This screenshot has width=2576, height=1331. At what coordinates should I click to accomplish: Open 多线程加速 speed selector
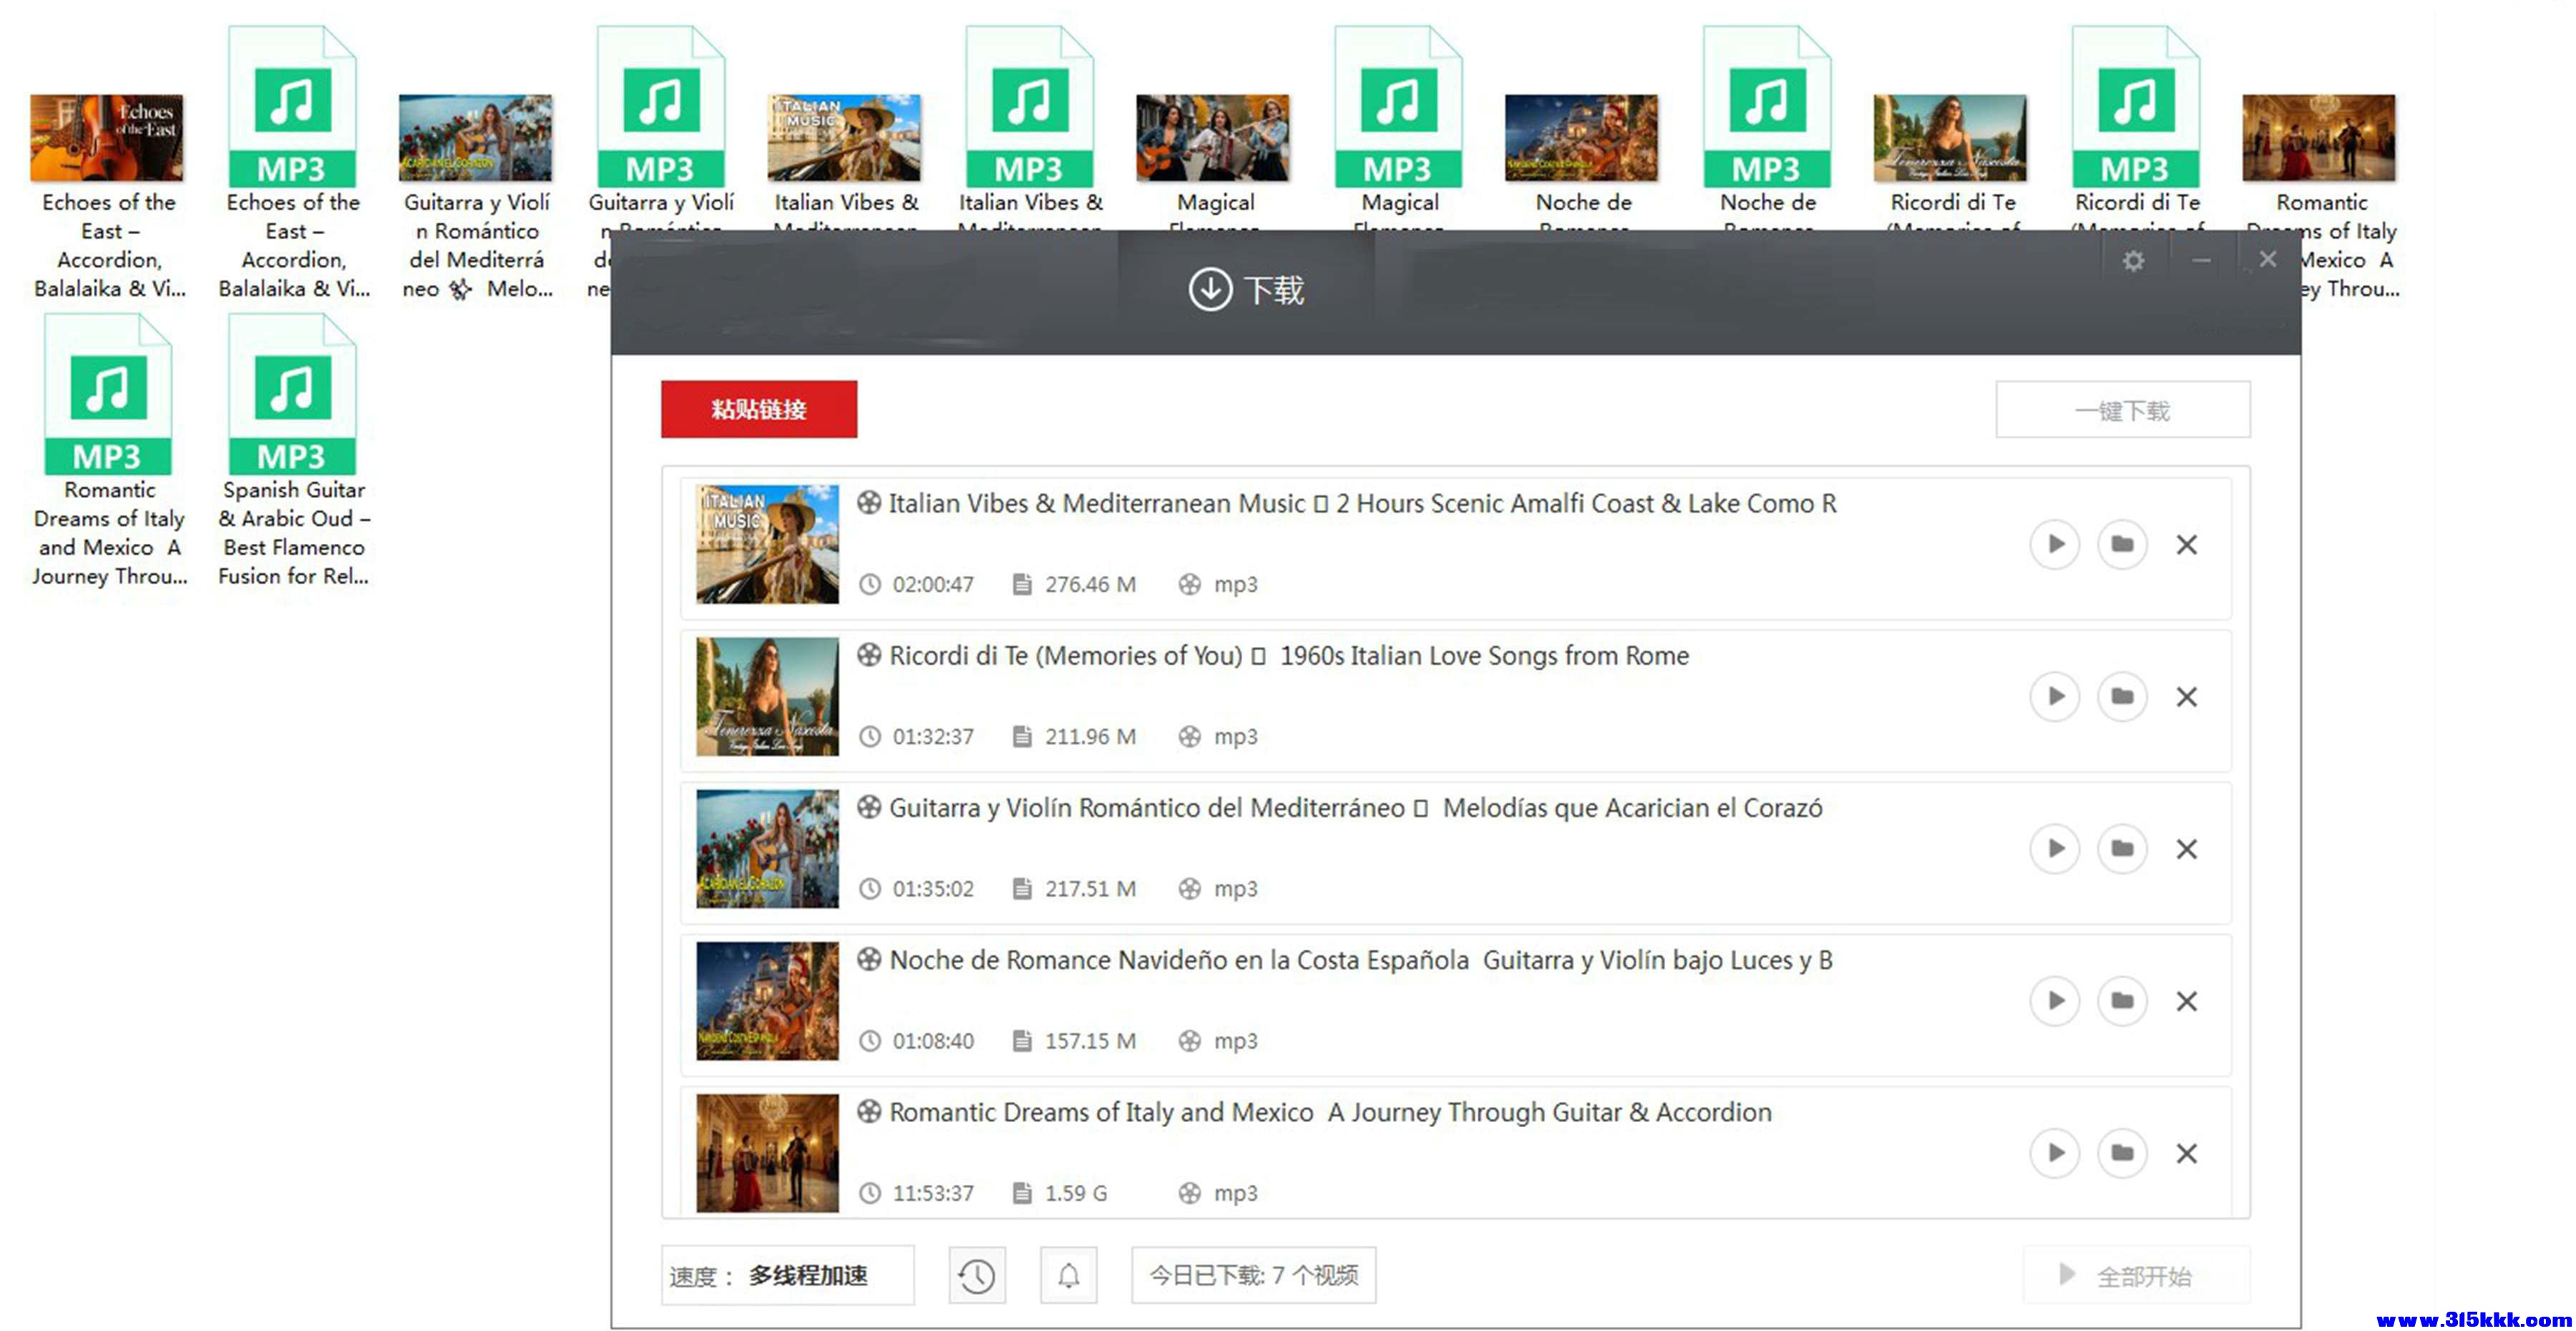(807, 1275)
